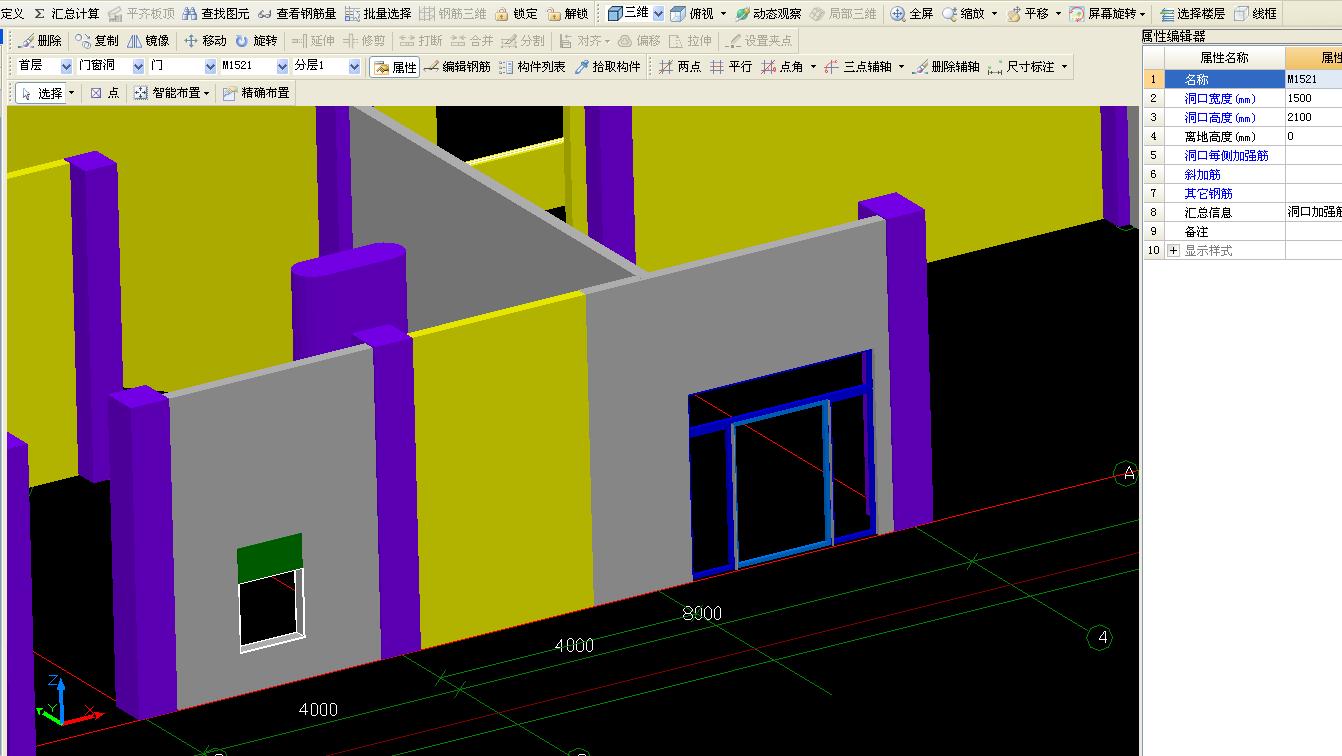Click the 属性名称 column header

point(1224,58)
